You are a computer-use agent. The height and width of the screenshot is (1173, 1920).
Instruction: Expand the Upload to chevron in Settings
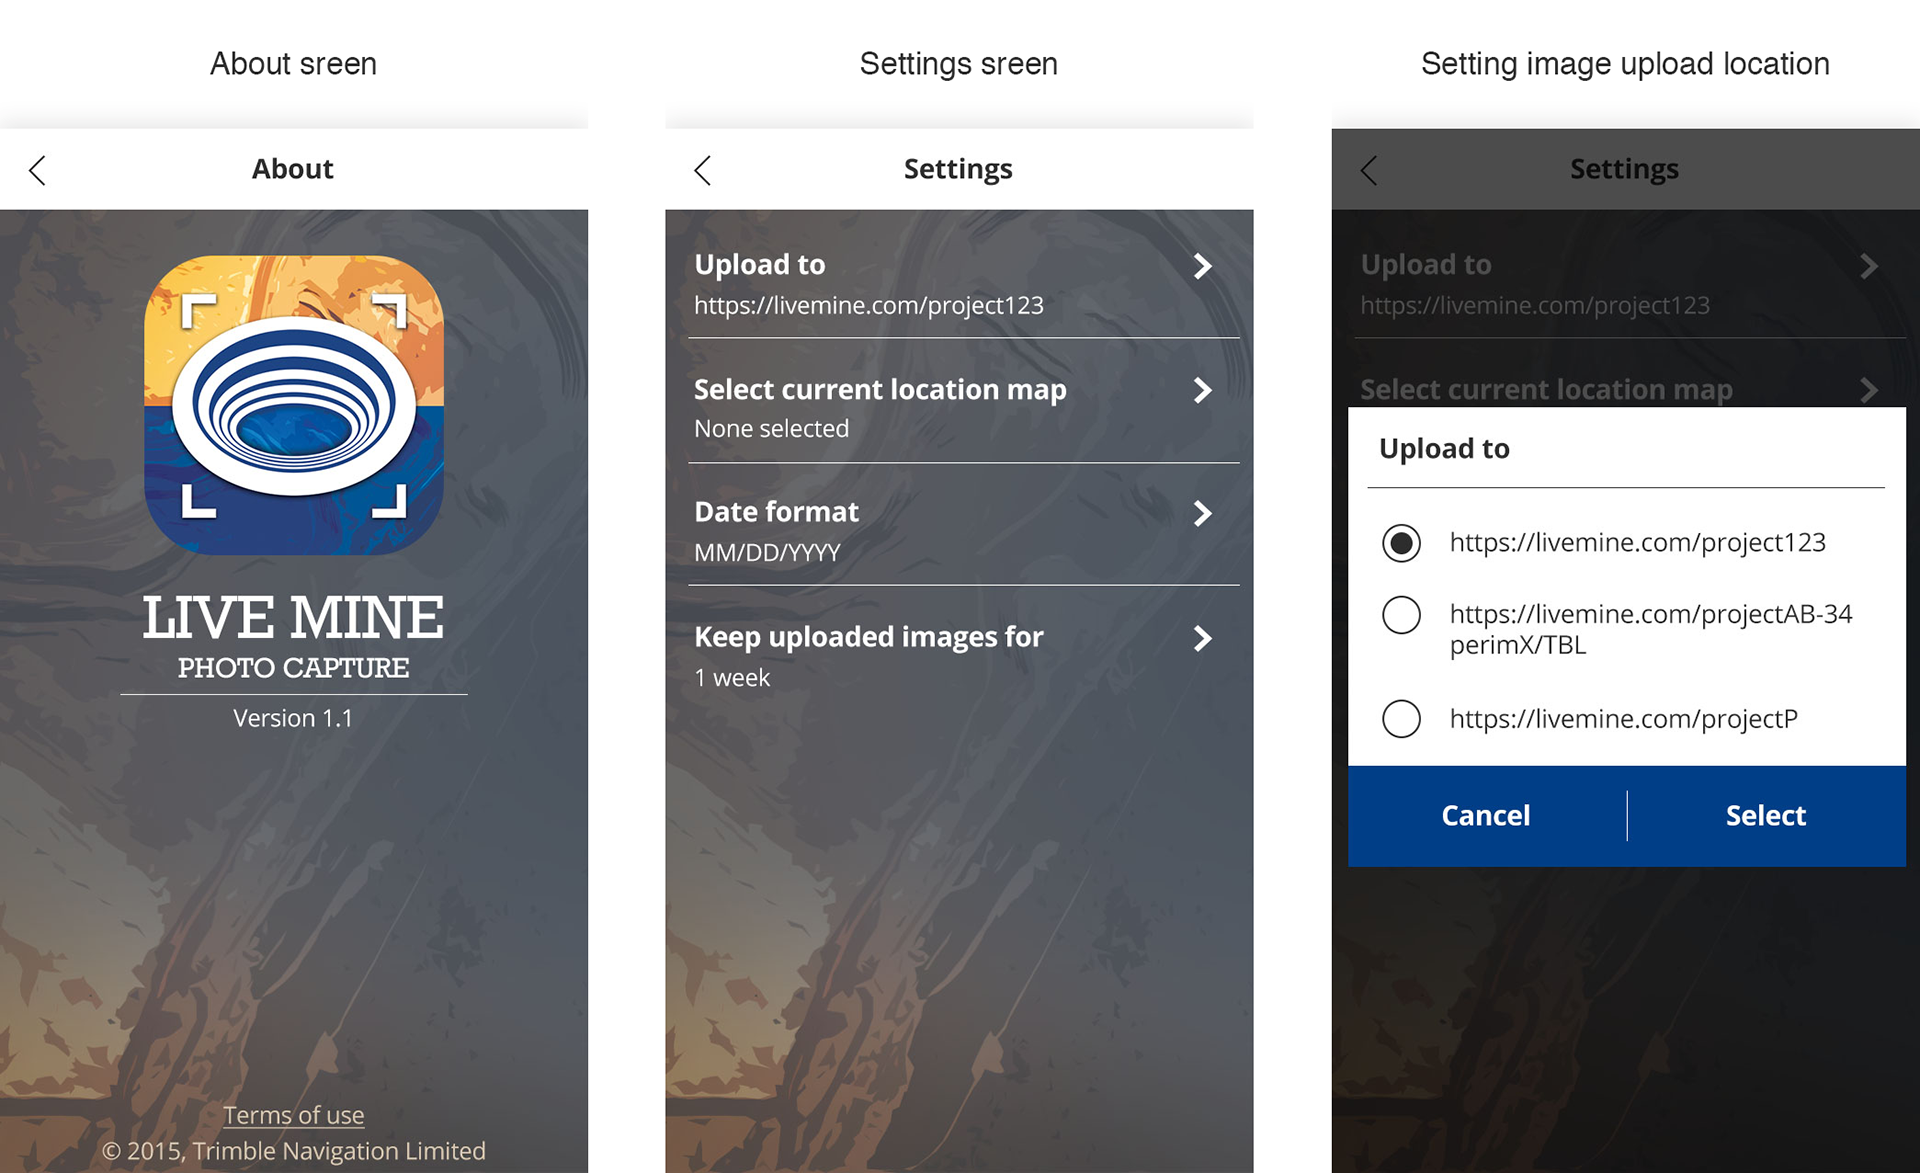coord(1203,266)
